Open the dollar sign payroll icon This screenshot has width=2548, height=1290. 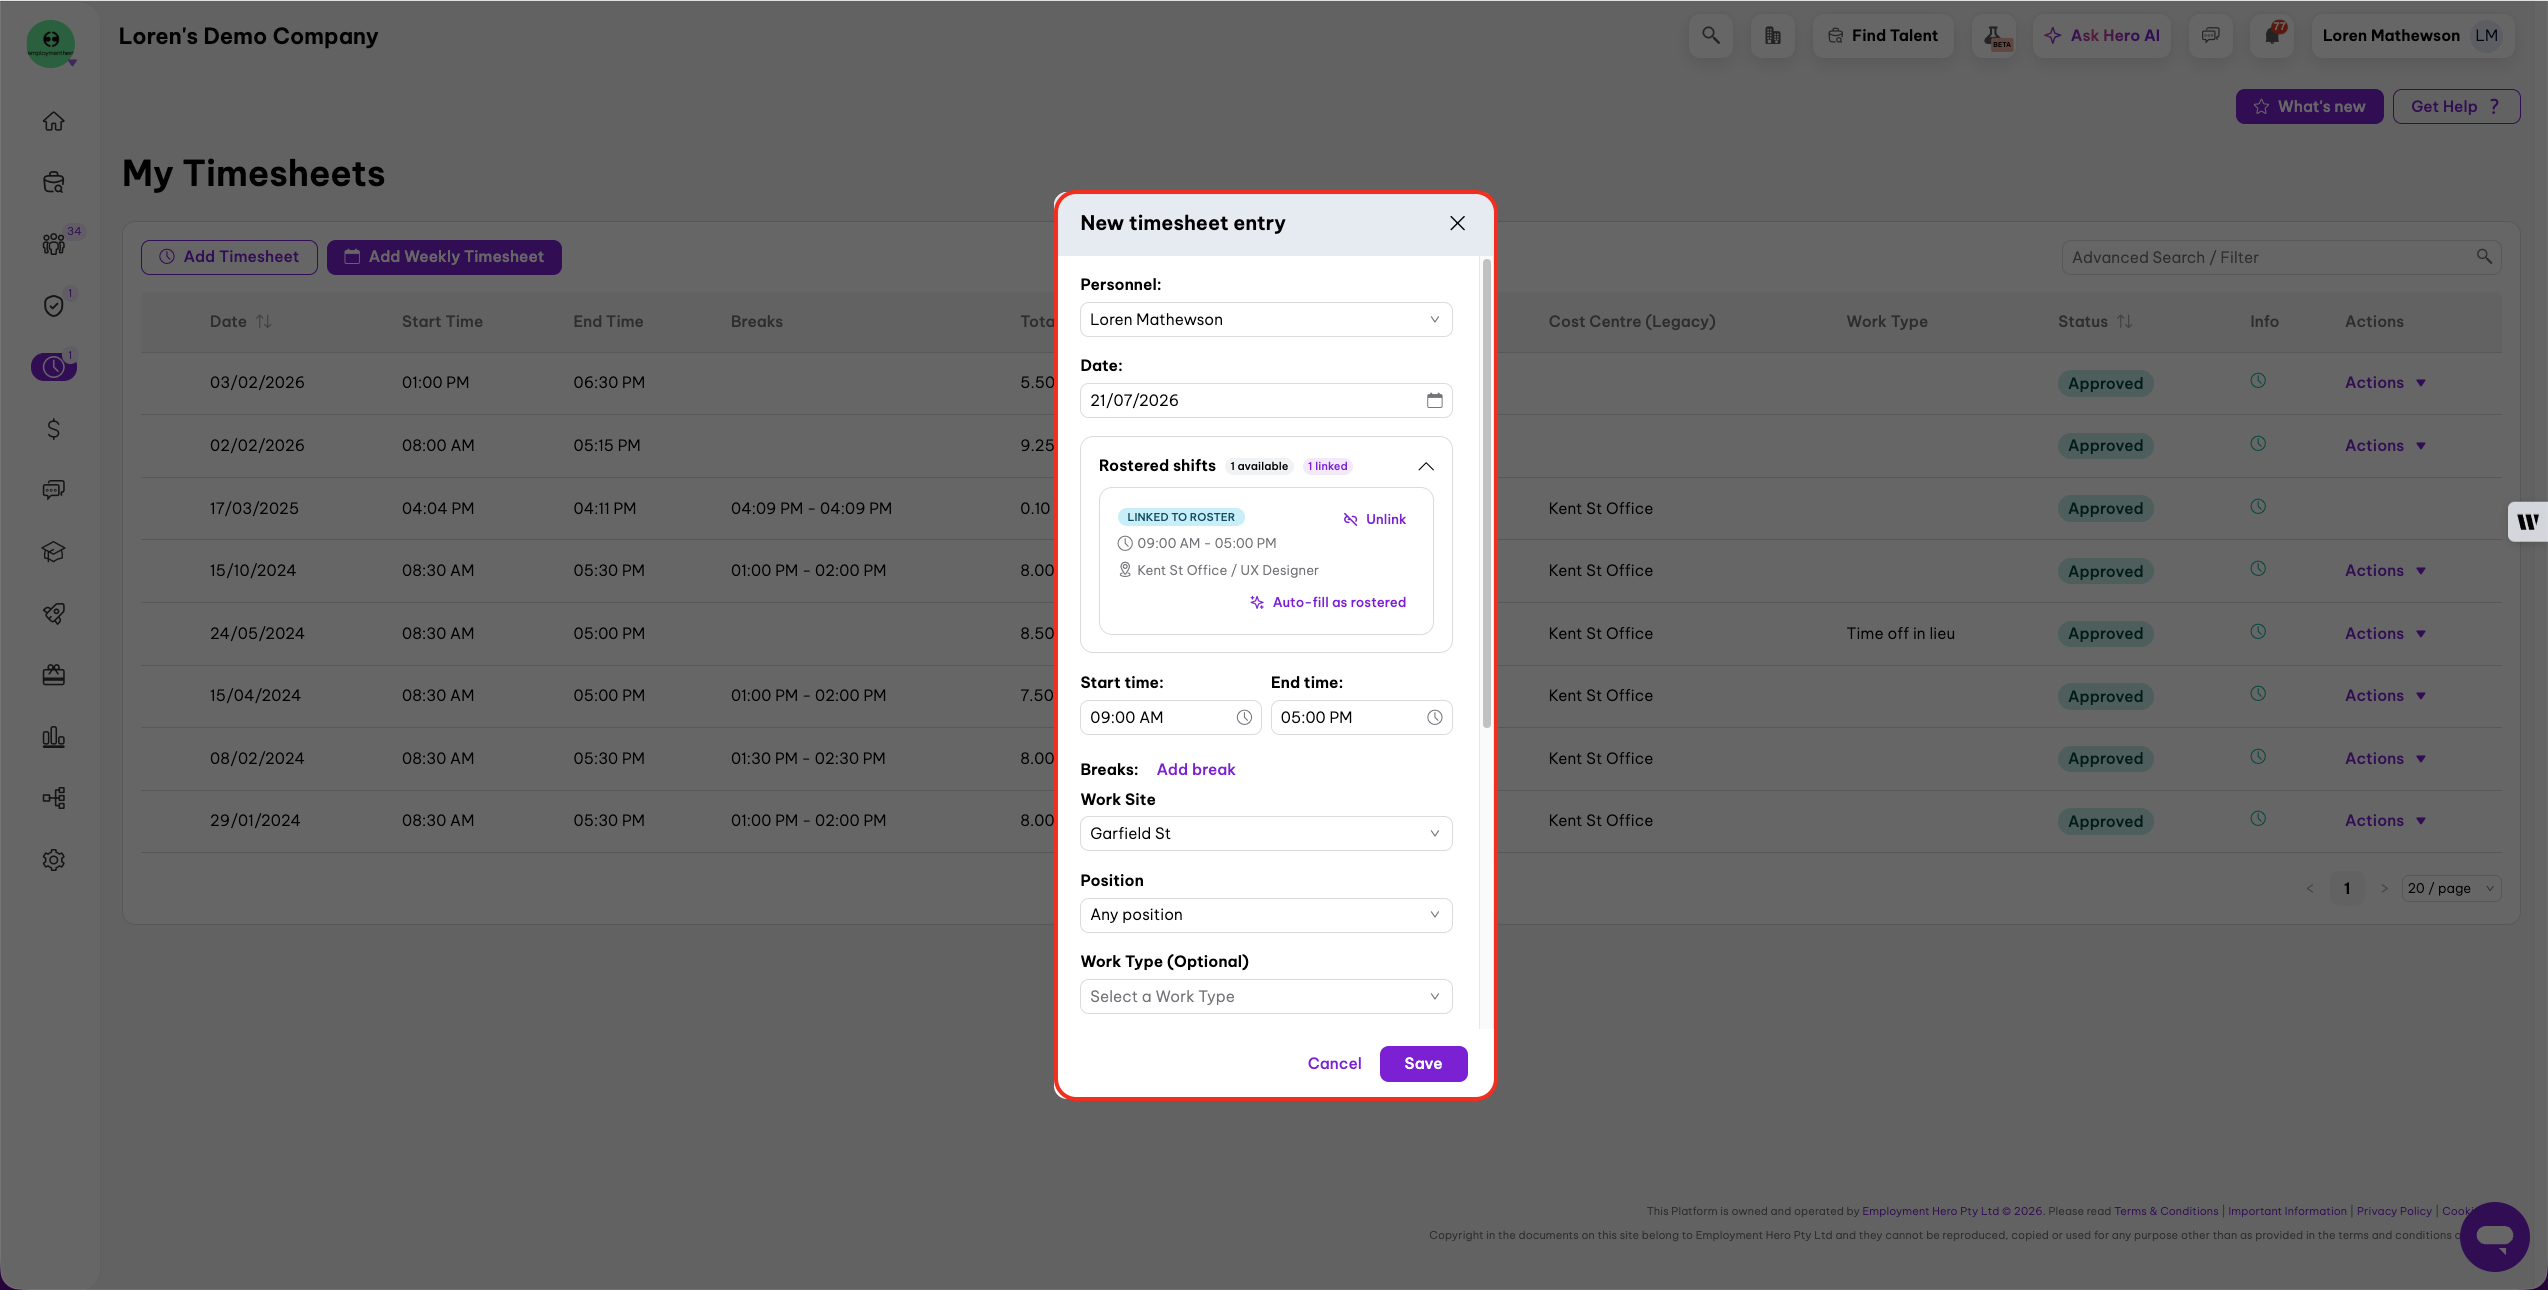click(54, 429)
